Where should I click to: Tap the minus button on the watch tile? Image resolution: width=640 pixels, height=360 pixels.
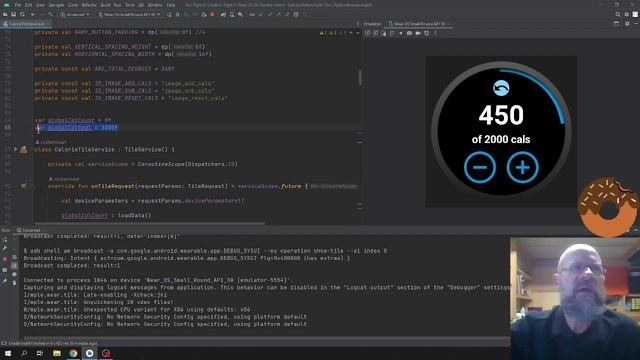(x=480, y=167)
